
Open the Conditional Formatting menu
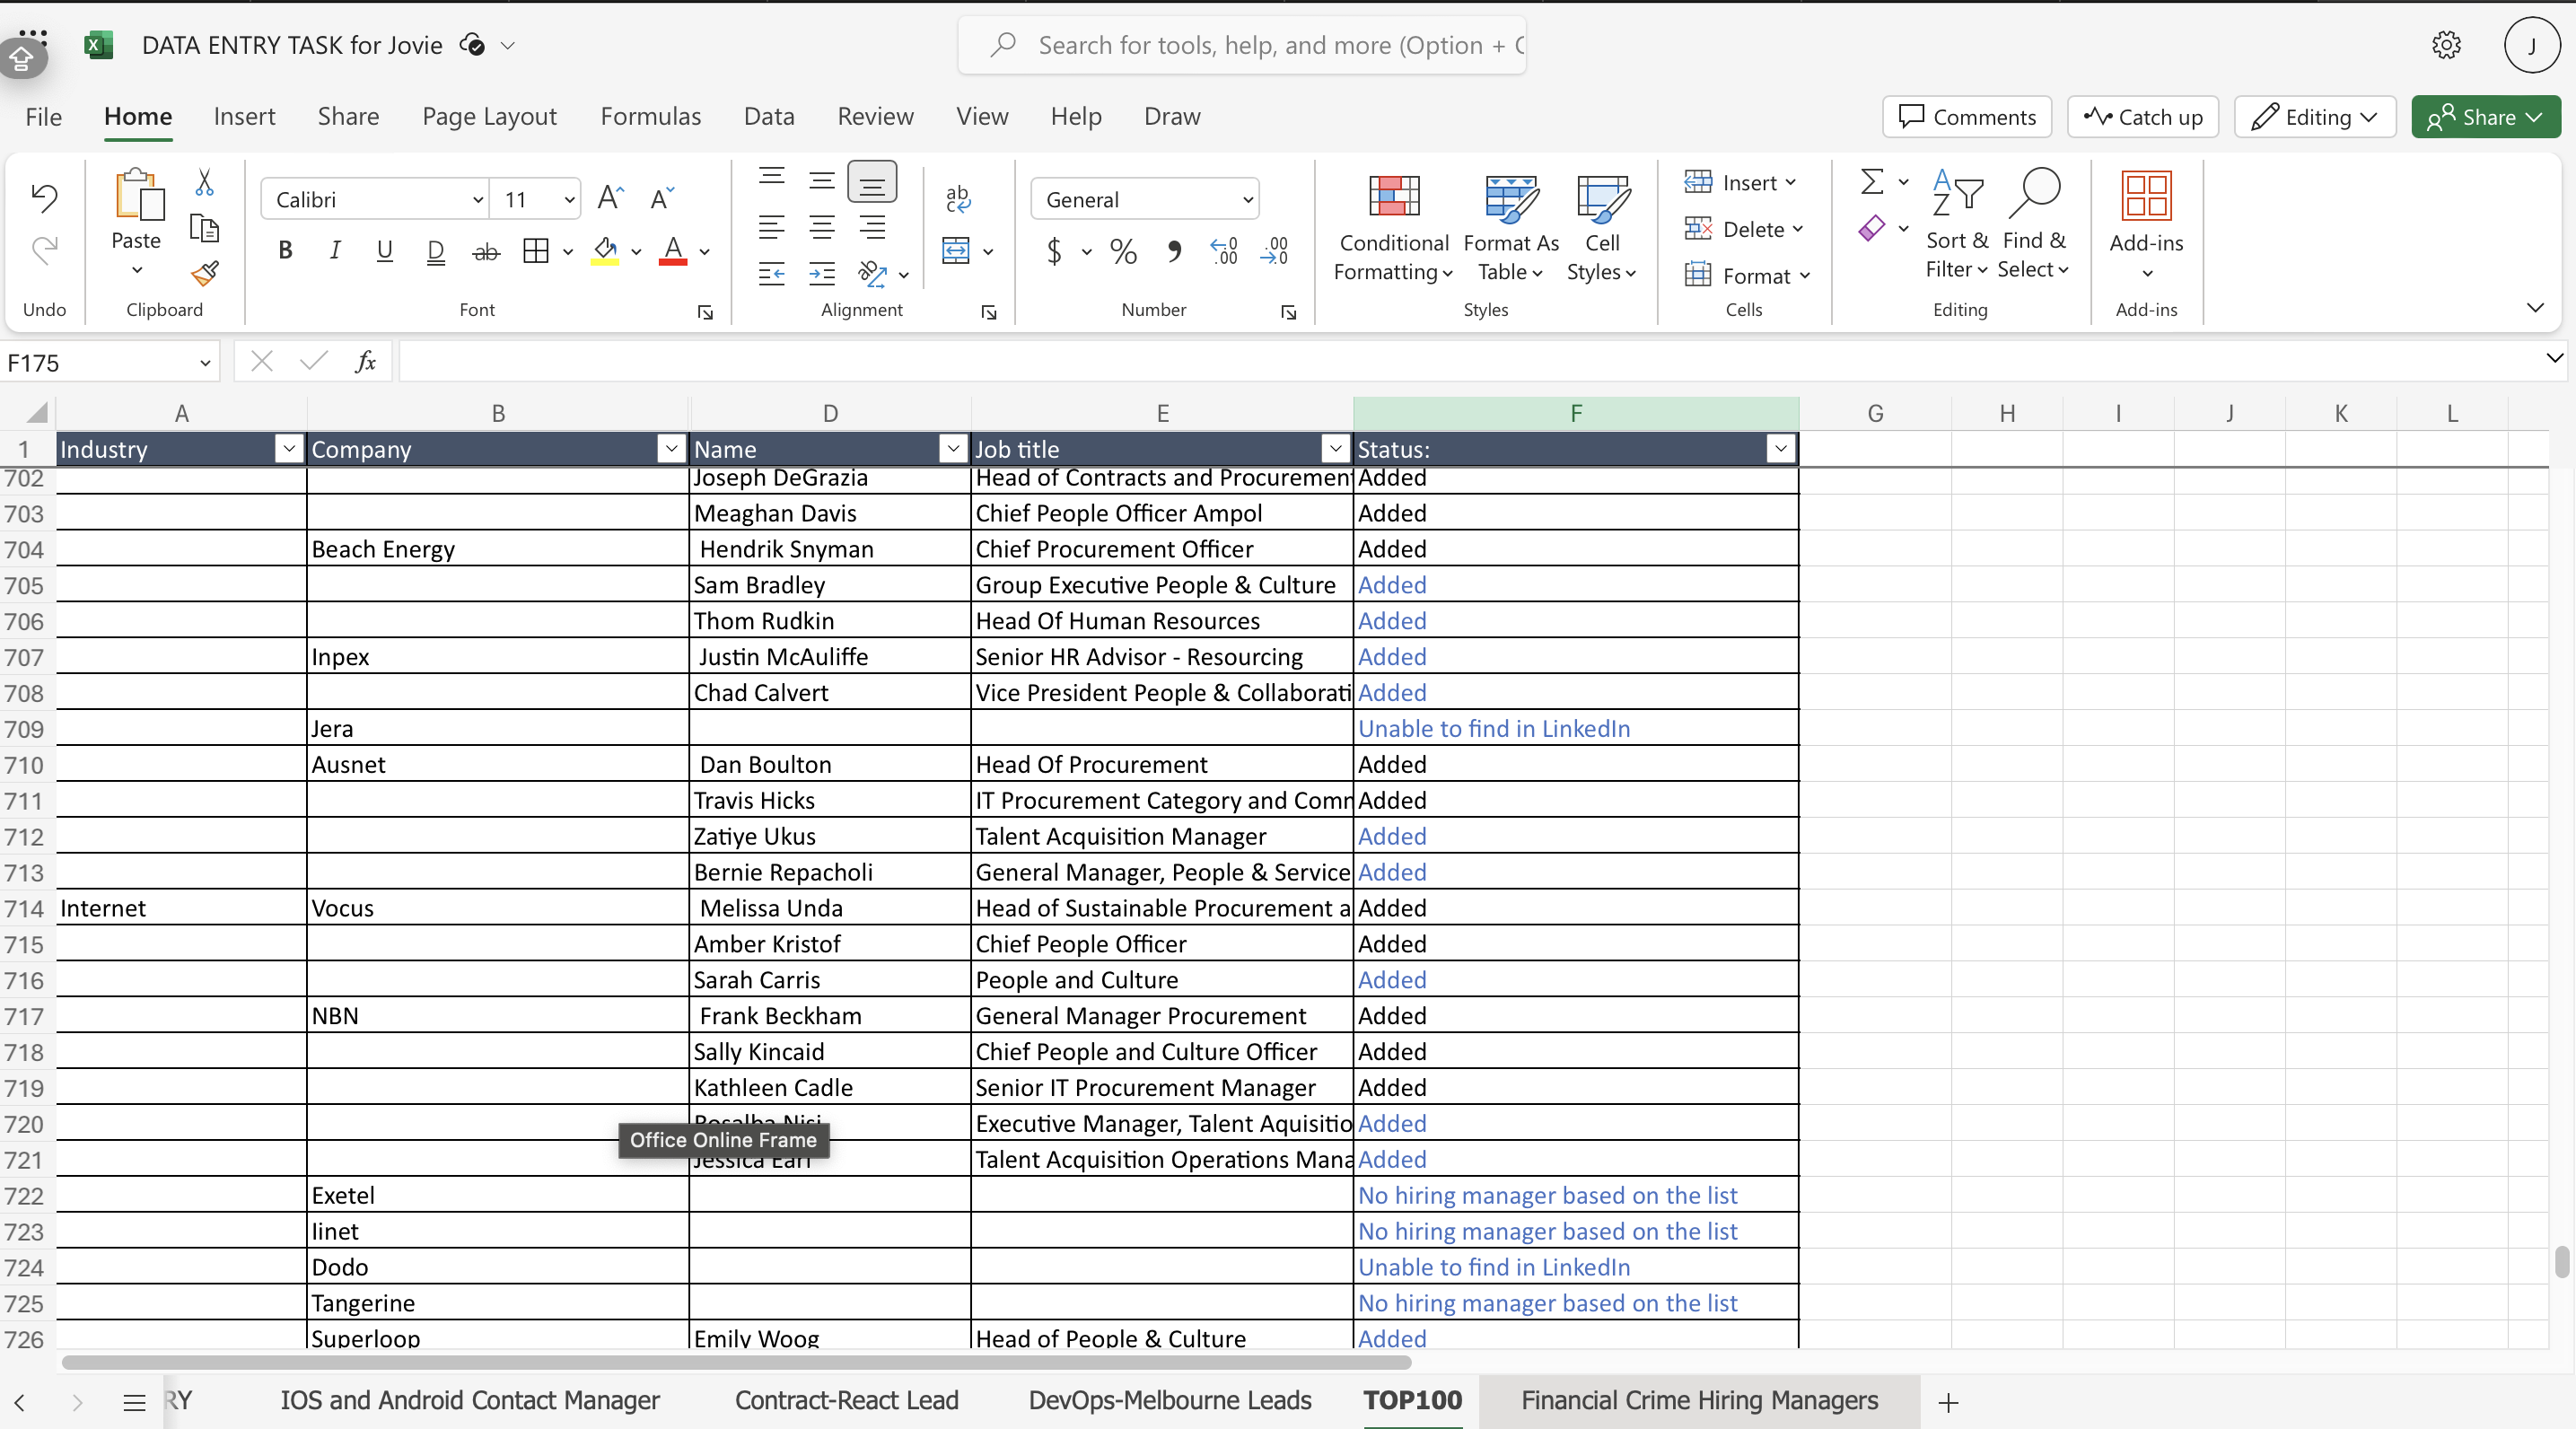click(x=1393, y=228)
